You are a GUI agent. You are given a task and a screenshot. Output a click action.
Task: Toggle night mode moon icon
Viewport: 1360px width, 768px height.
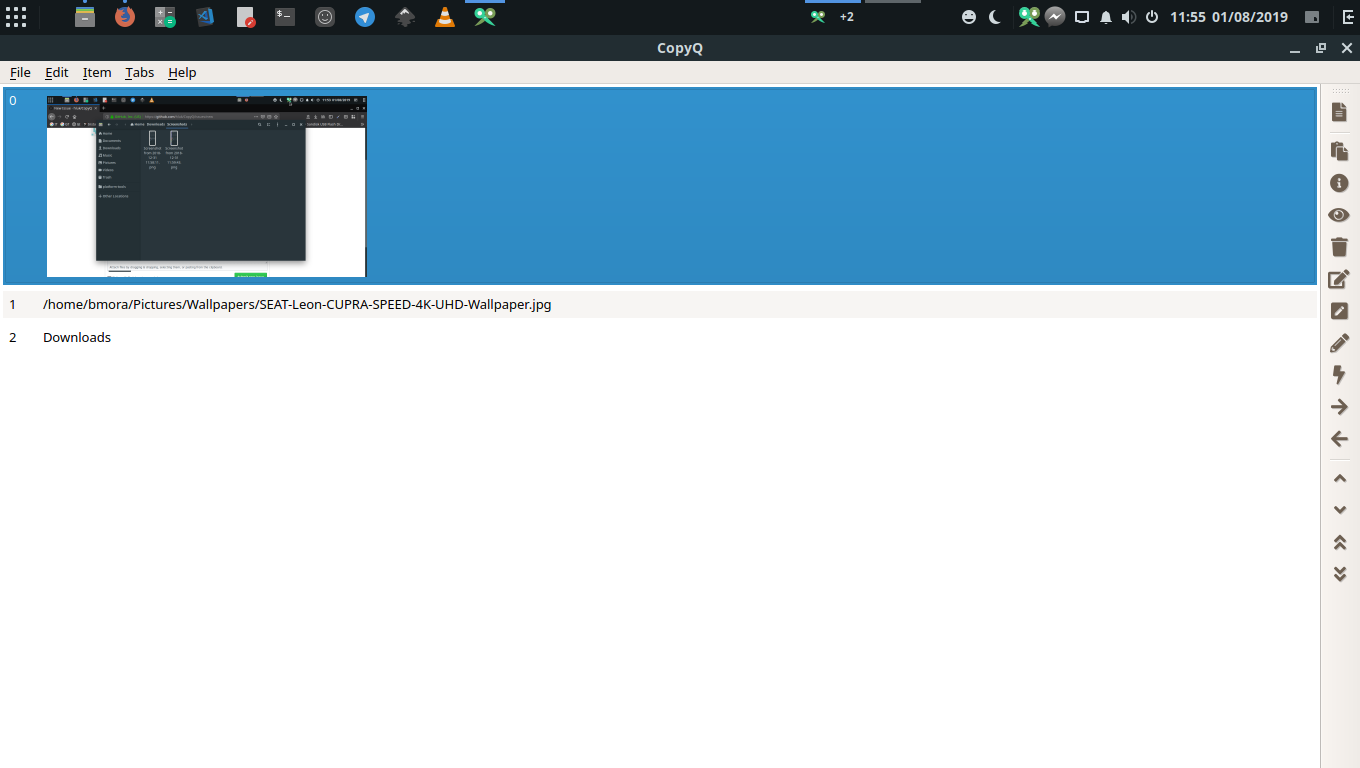[x=995, y=17]
